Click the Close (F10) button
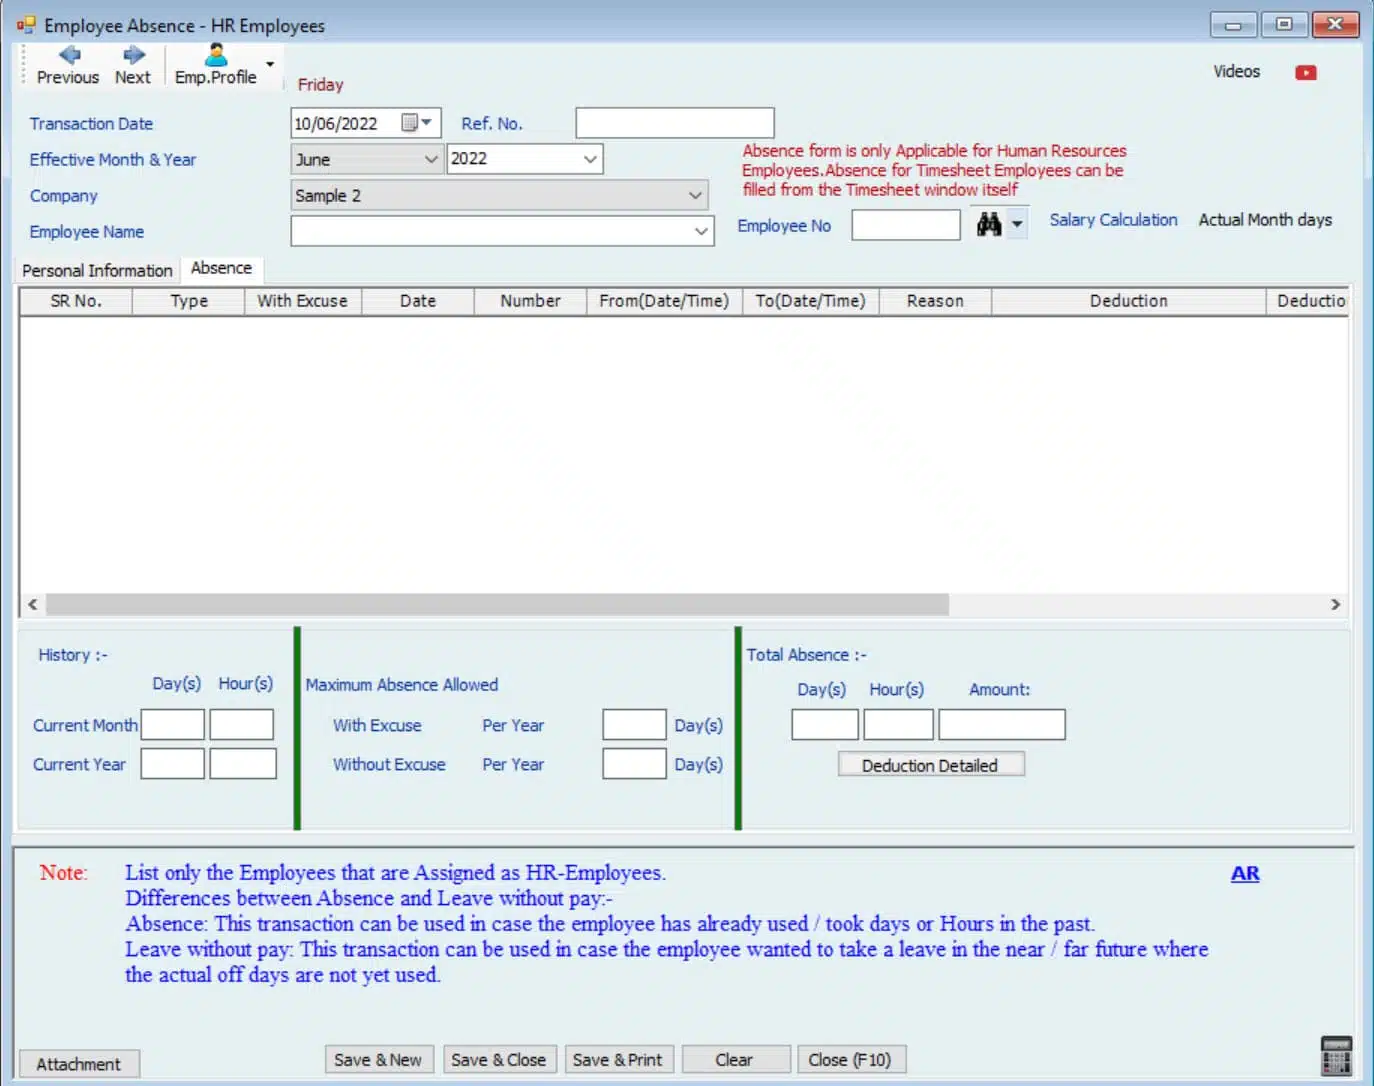The image size is (1374, 1086). tap(850, 1060)
